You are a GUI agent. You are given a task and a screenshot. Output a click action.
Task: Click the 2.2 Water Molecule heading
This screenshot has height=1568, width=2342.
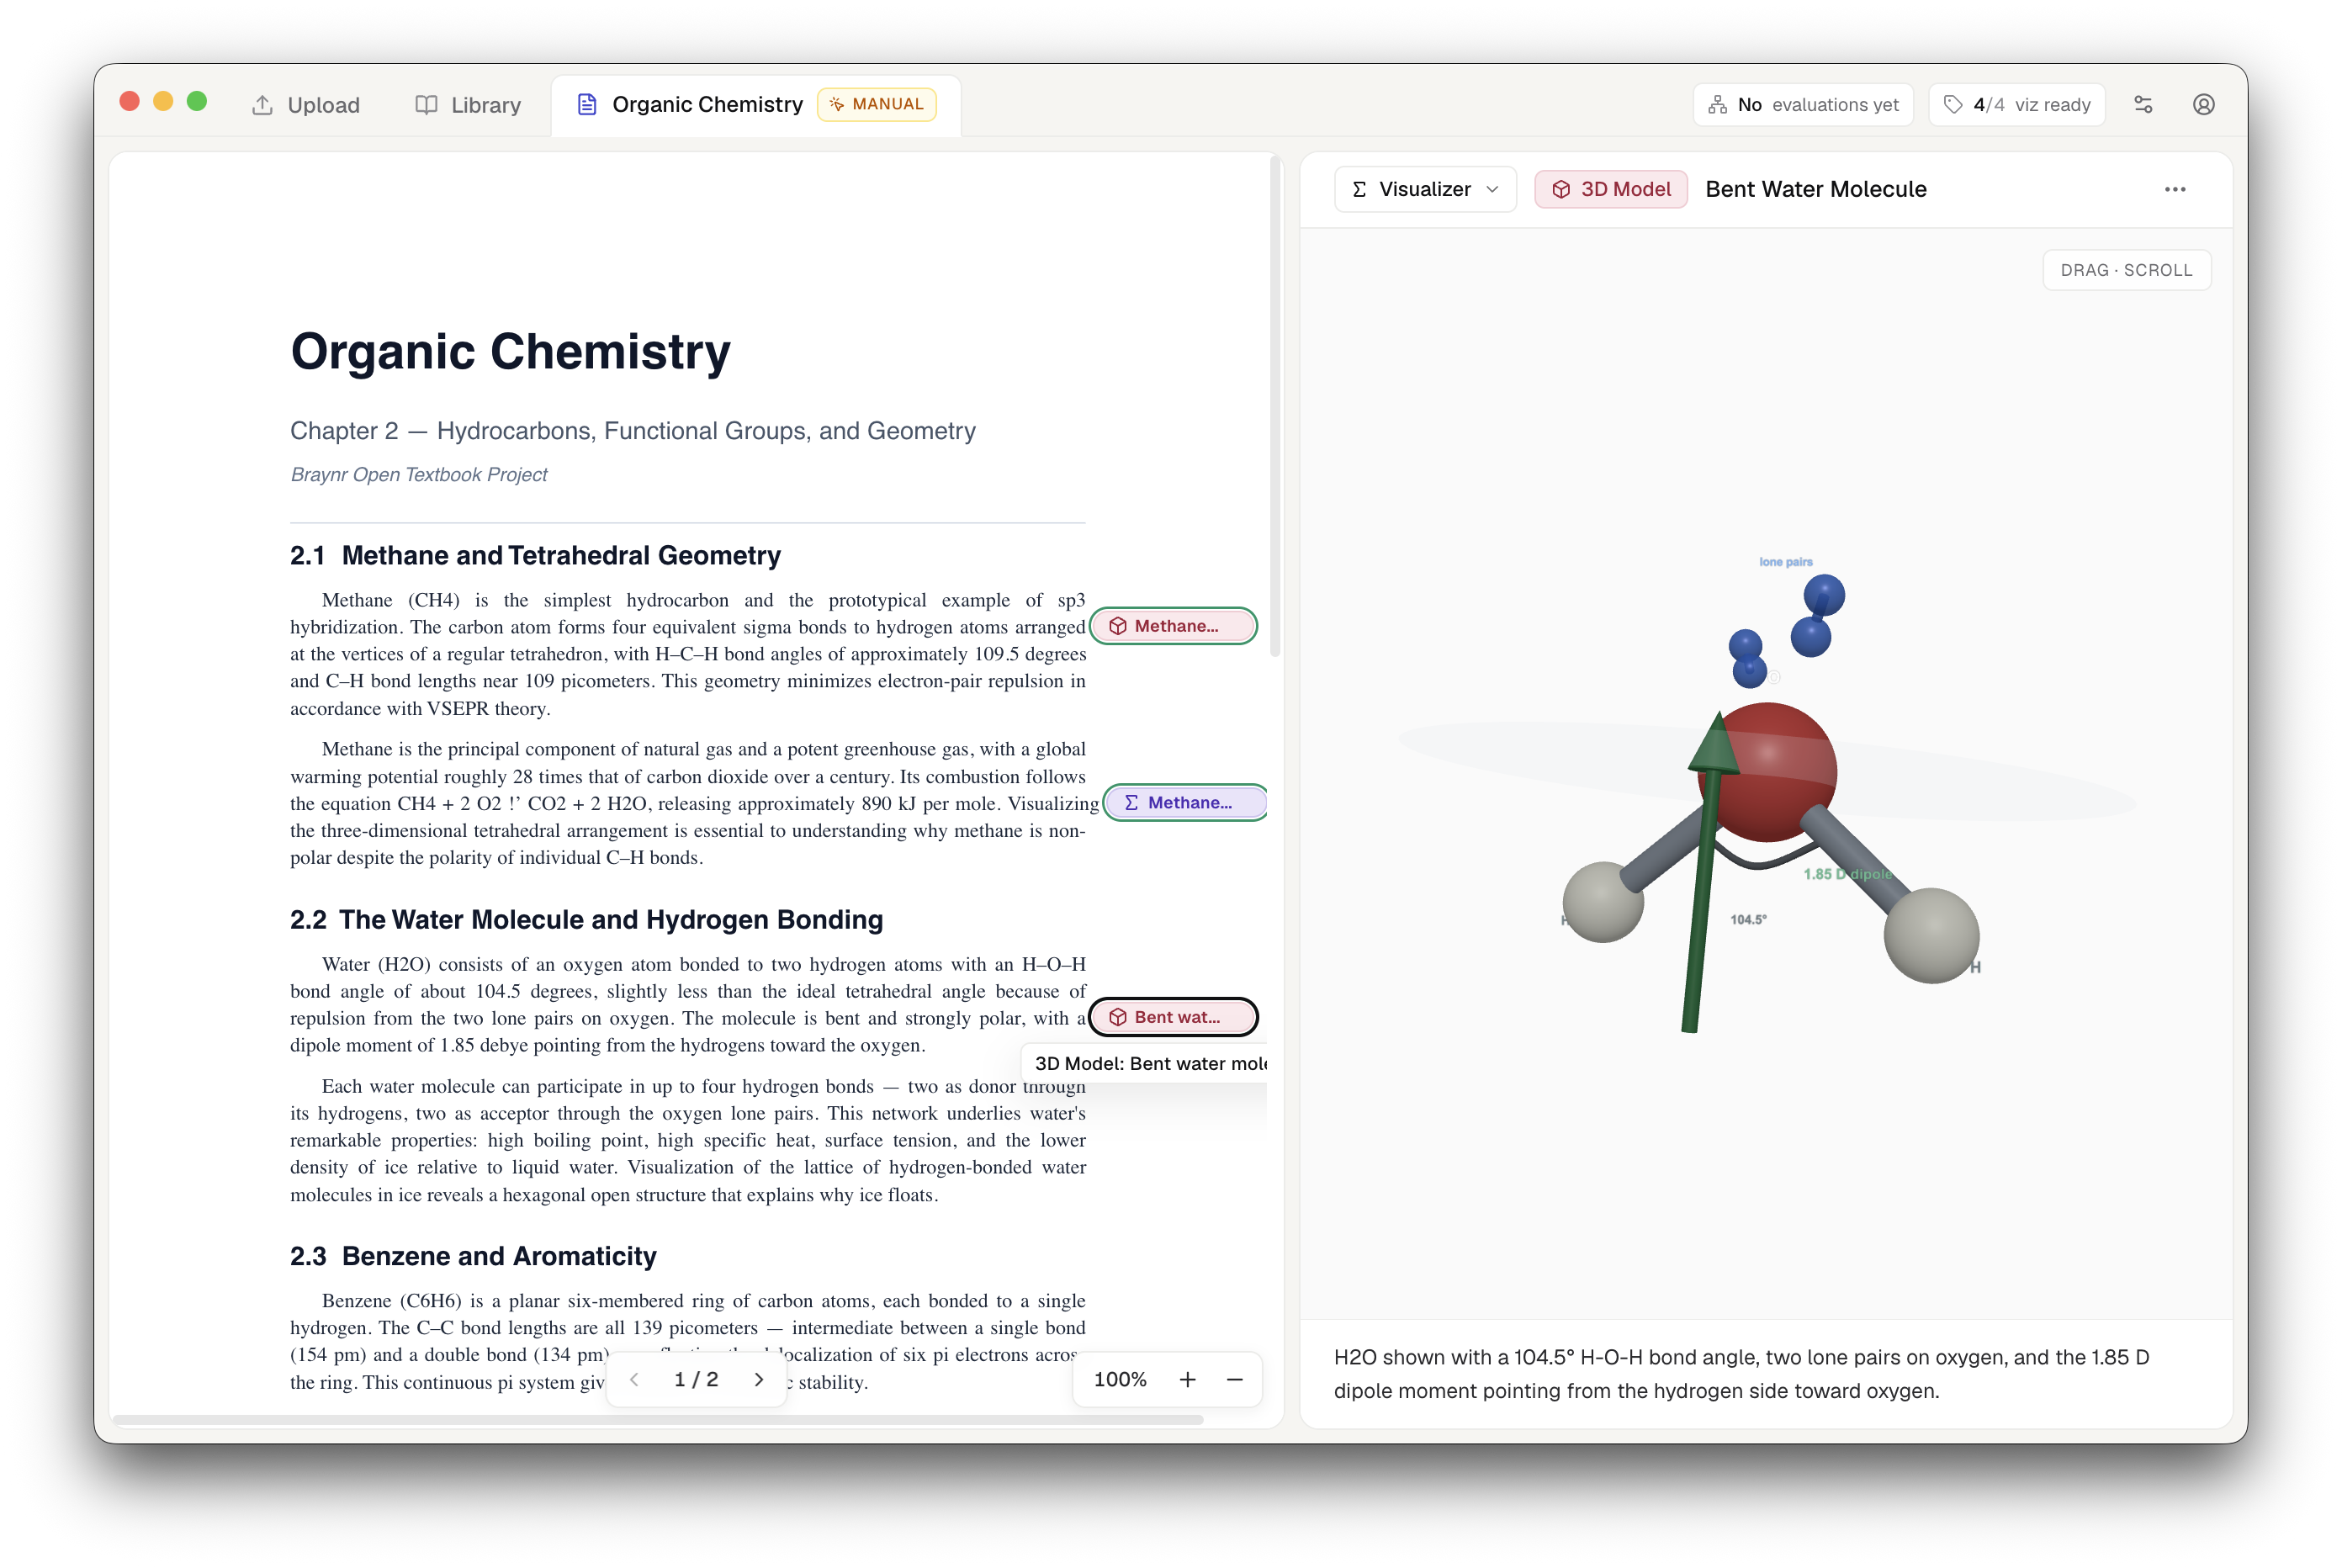[x=586, y=919]
